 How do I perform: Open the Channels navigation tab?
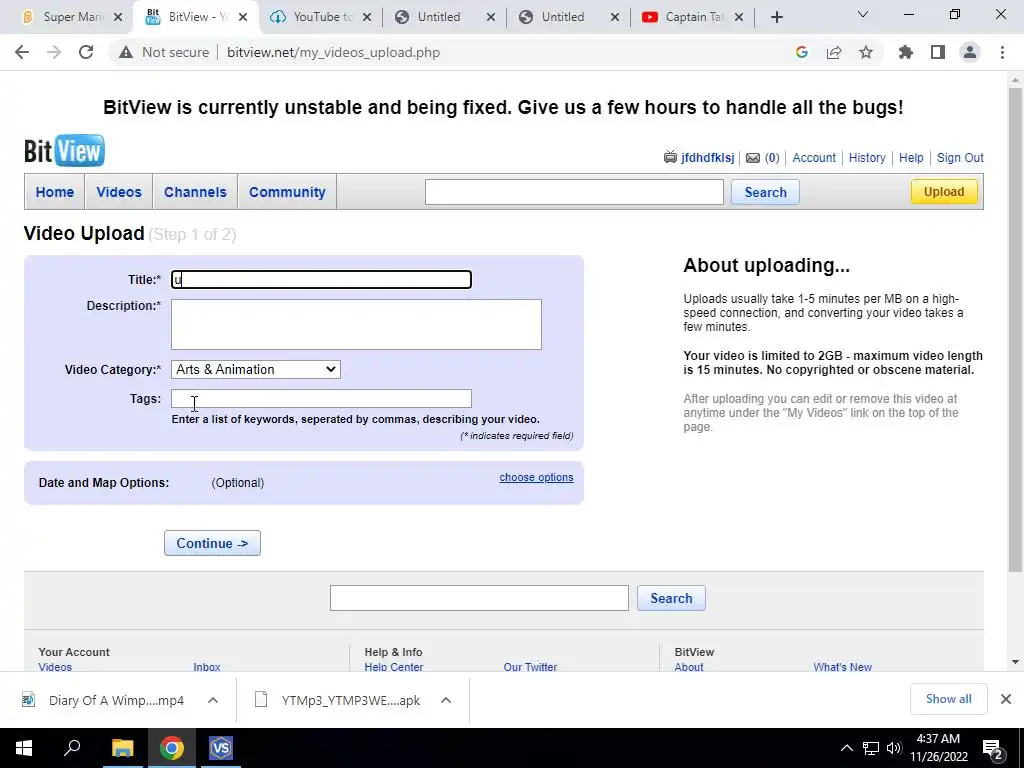(x=195, y=192)
